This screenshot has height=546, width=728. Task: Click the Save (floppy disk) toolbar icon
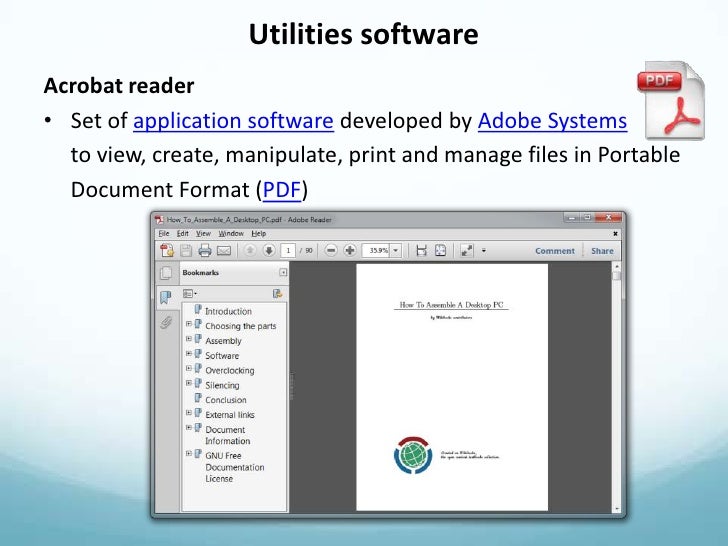click(186, 251)
